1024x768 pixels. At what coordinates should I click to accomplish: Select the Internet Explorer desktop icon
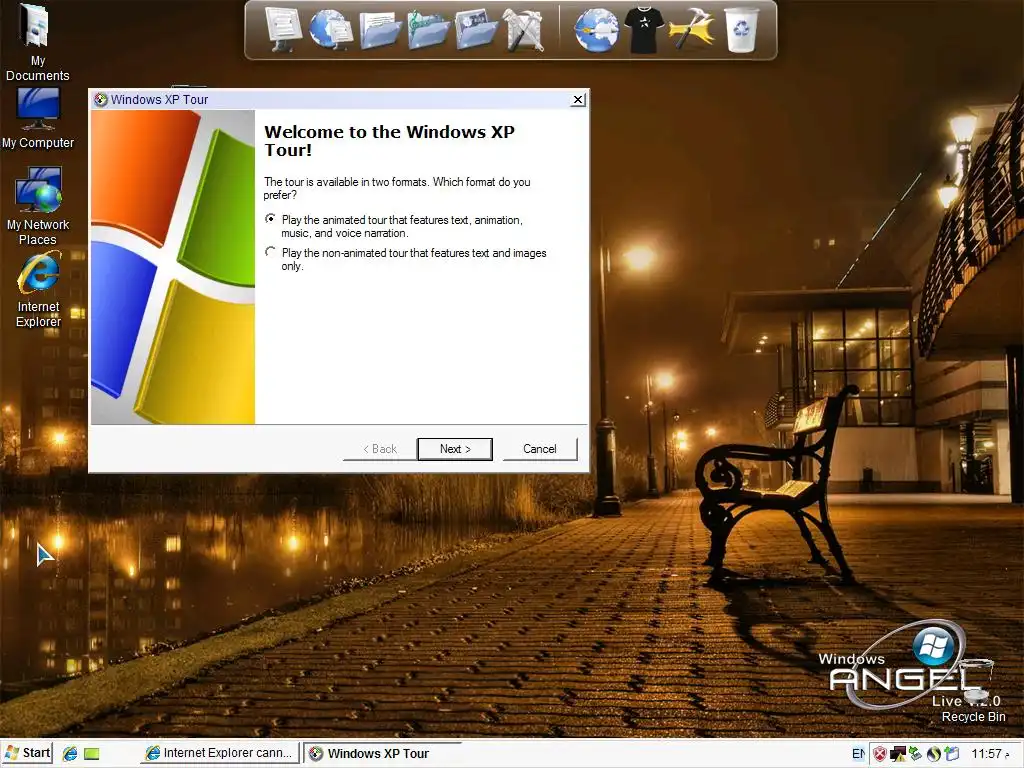38,290
